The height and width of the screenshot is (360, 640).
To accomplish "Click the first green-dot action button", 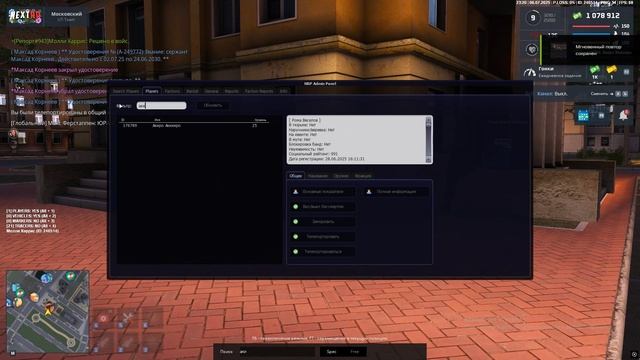I will coord(322,207).
